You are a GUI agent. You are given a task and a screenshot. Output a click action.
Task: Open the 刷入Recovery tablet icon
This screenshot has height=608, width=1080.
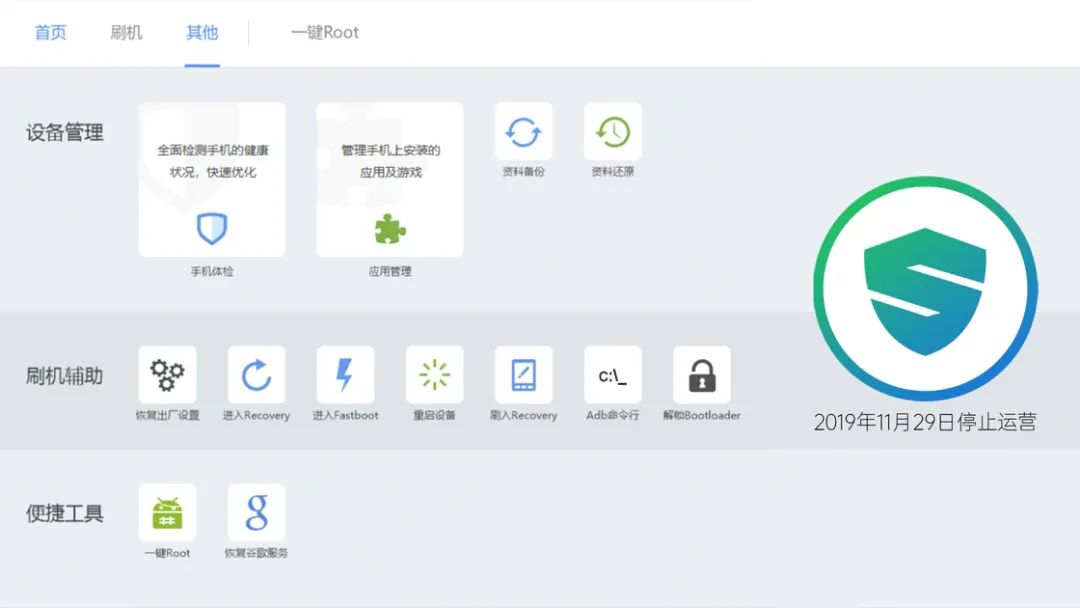click(523, 375)
